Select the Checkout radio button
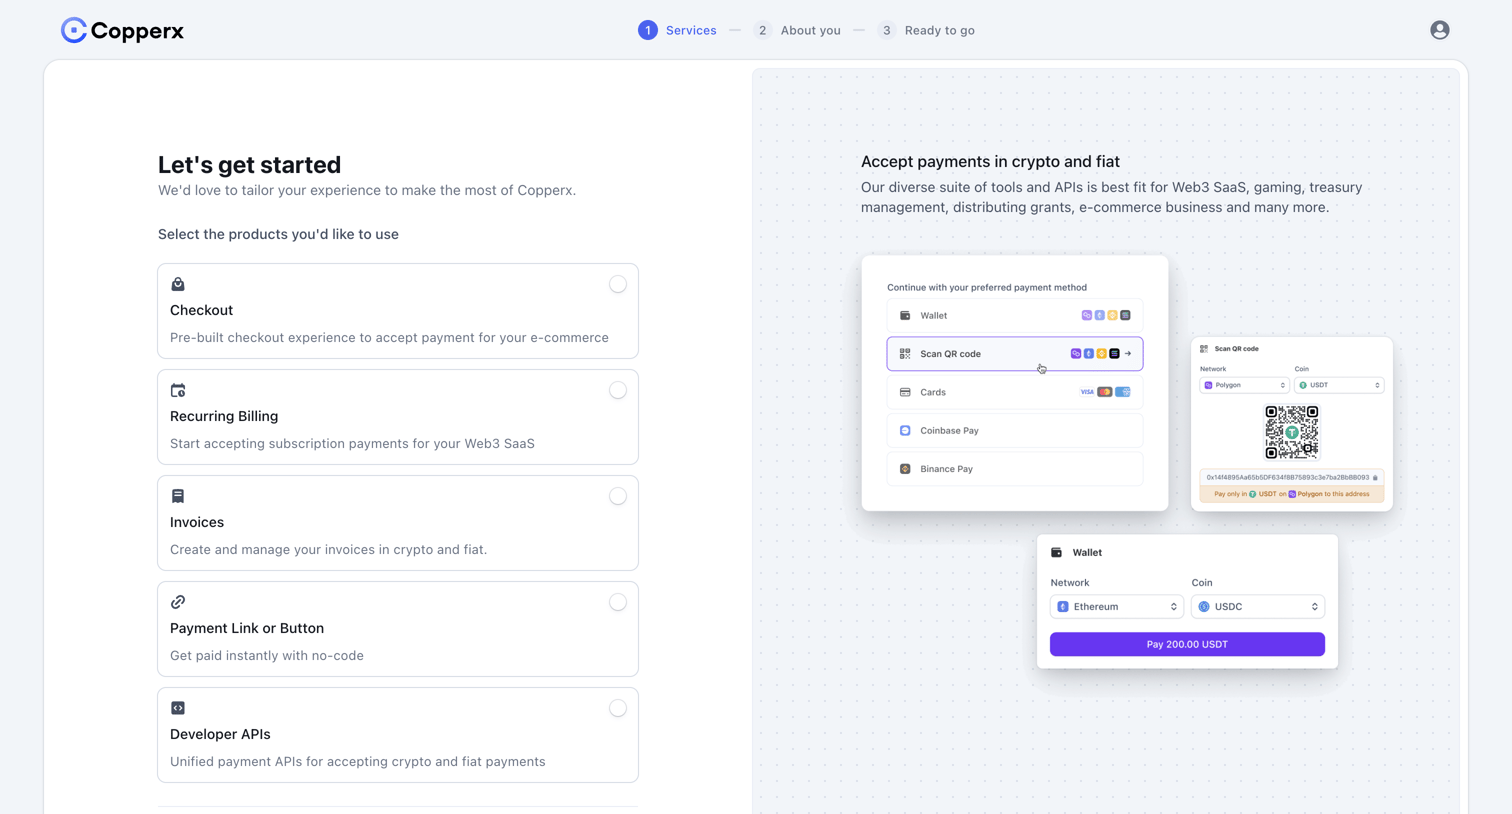 [618, 284]
